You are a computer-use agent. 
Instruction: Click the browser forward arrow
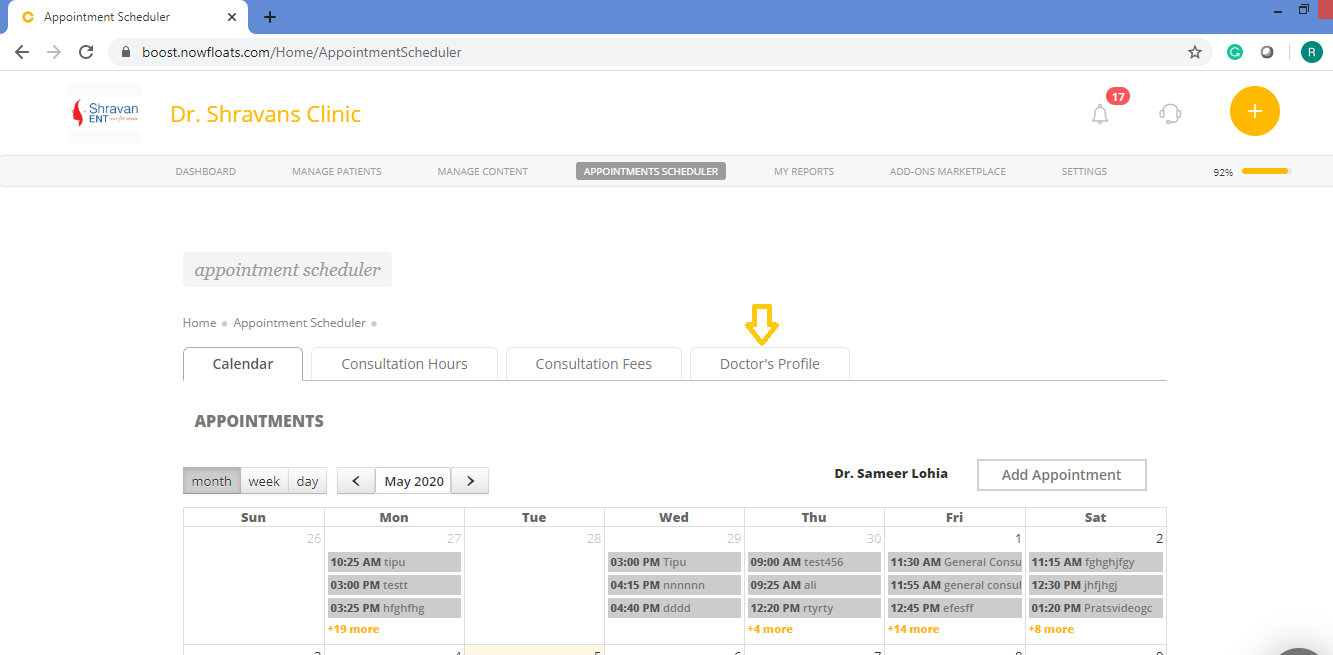pos(54,52)
